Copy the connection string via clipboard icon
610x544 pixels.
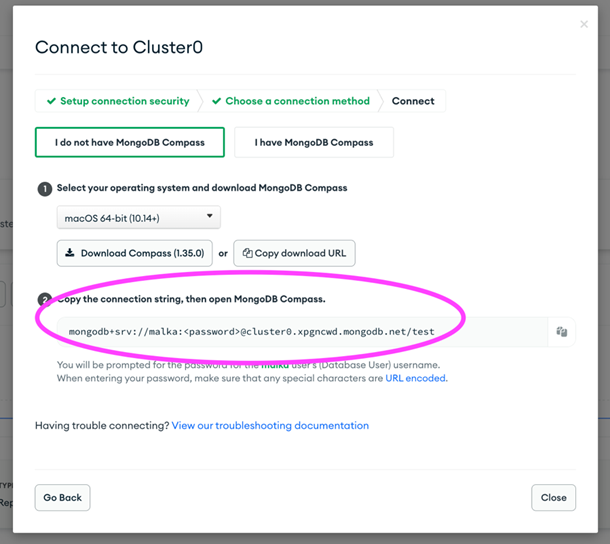(x=561, y=332)
